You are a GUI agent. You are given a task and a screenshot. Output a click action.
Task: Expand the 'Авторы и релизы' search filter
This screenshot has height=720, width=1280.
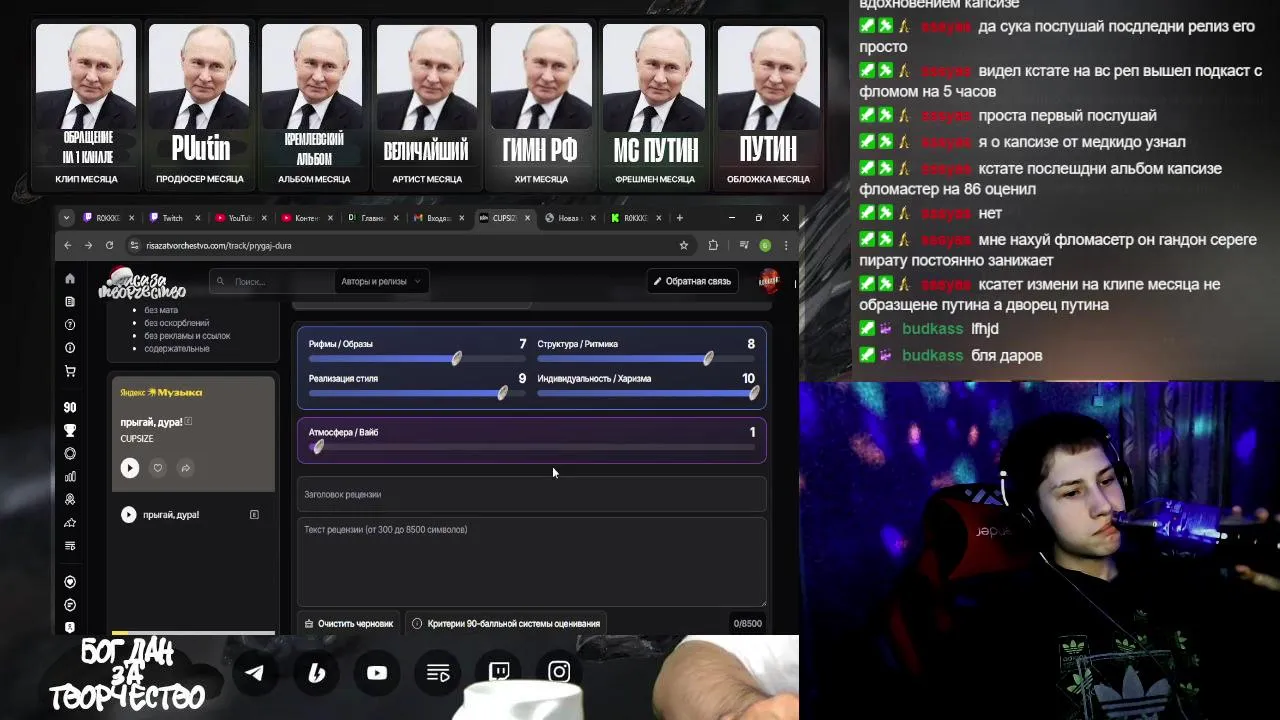click(380, 282)
